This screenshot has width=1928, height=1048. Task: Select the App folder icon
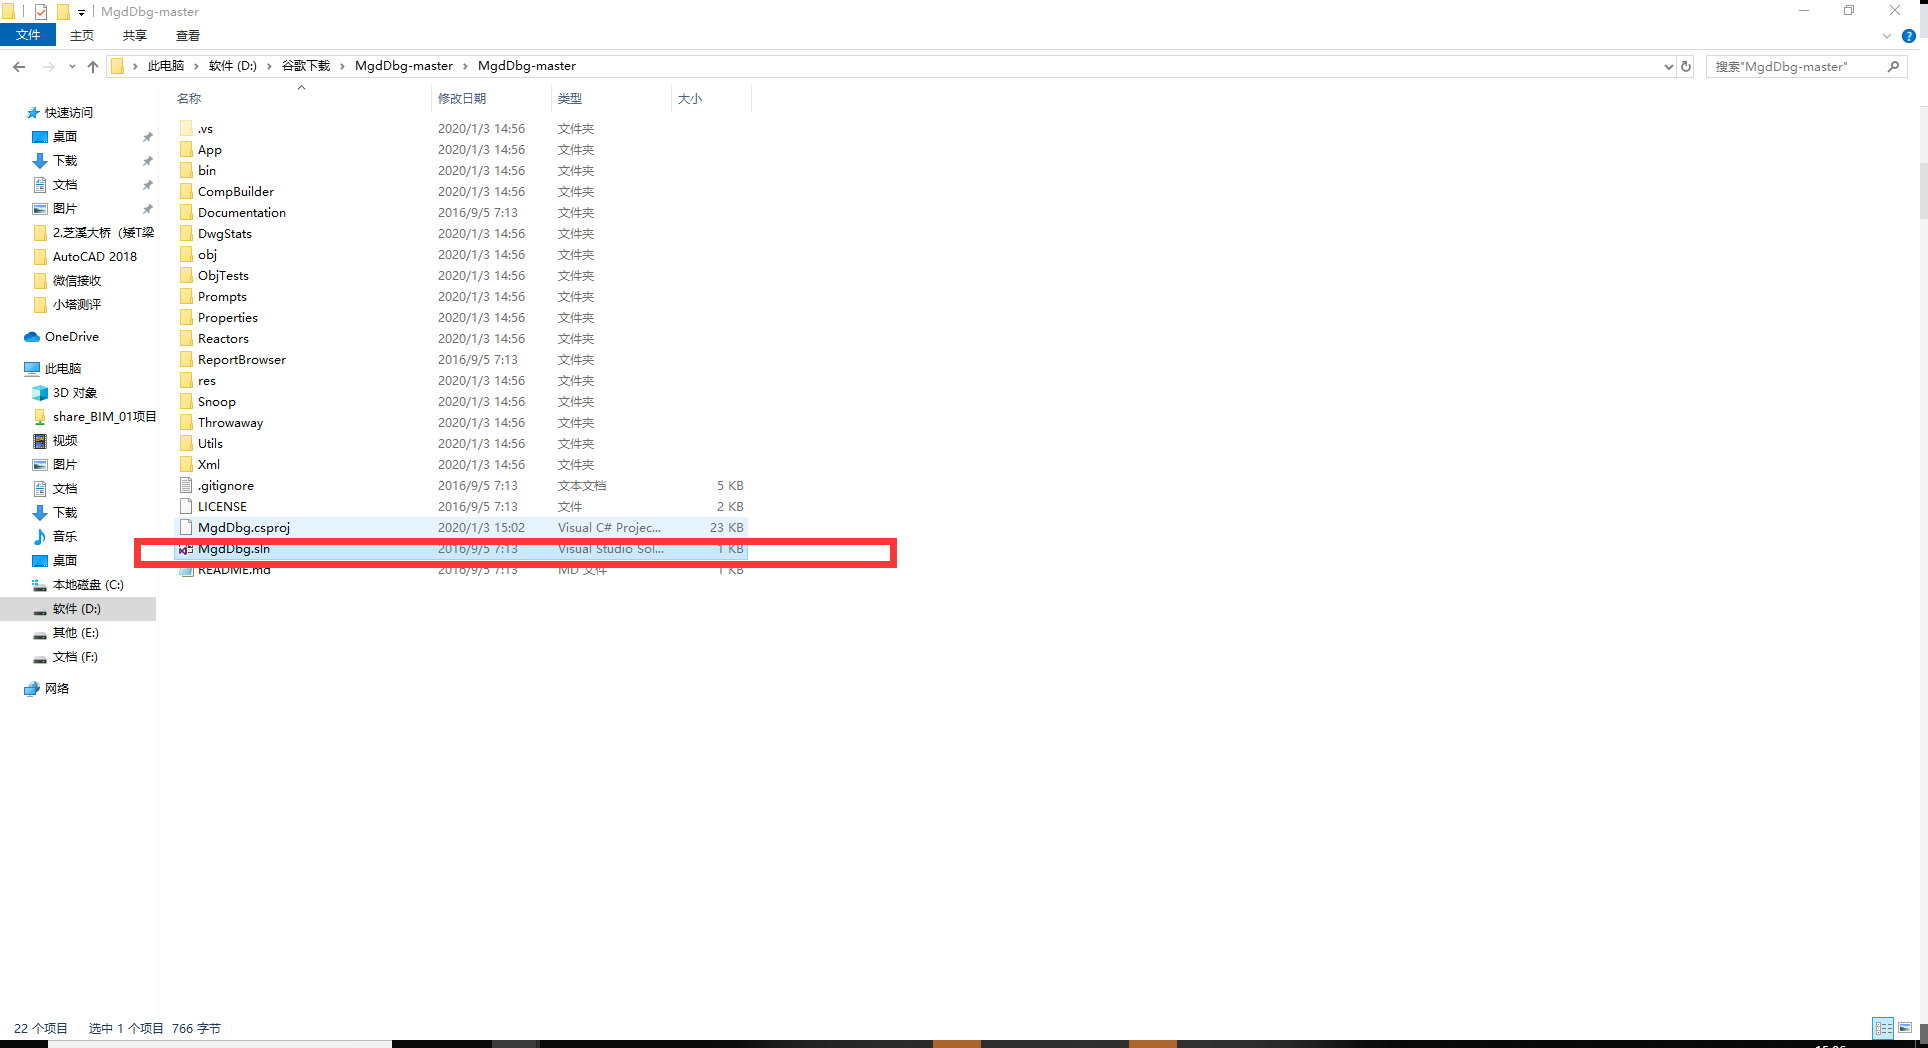(x=186, y=149)
